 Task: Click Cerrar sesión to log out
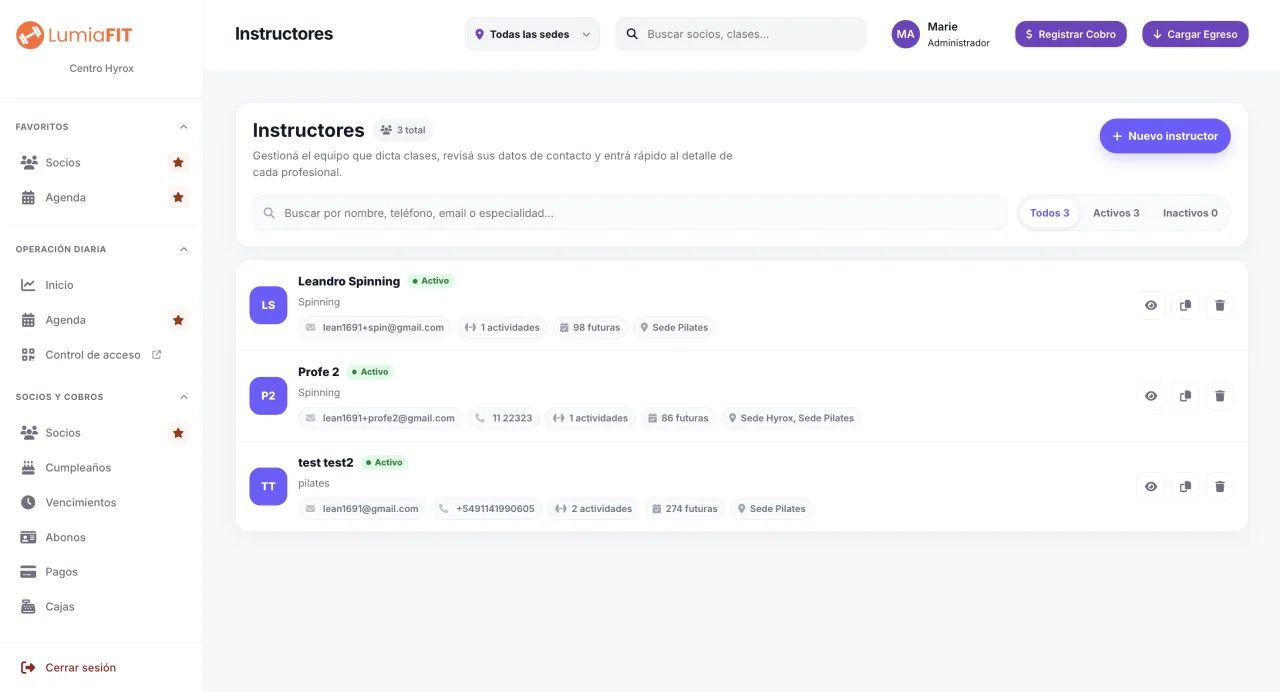[x=68, y=667]
